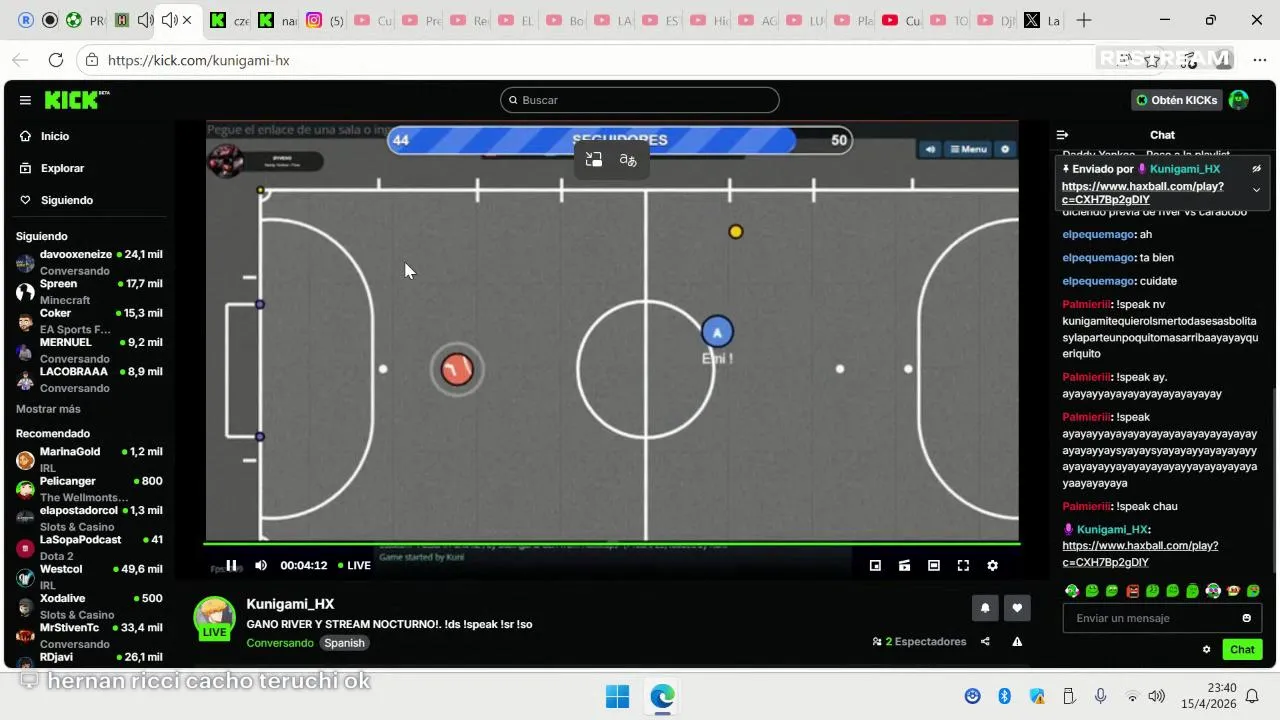The width and height of the screenshot is (1280, 720).
Task: Click the KICK logo
Action: coord(76,100)
